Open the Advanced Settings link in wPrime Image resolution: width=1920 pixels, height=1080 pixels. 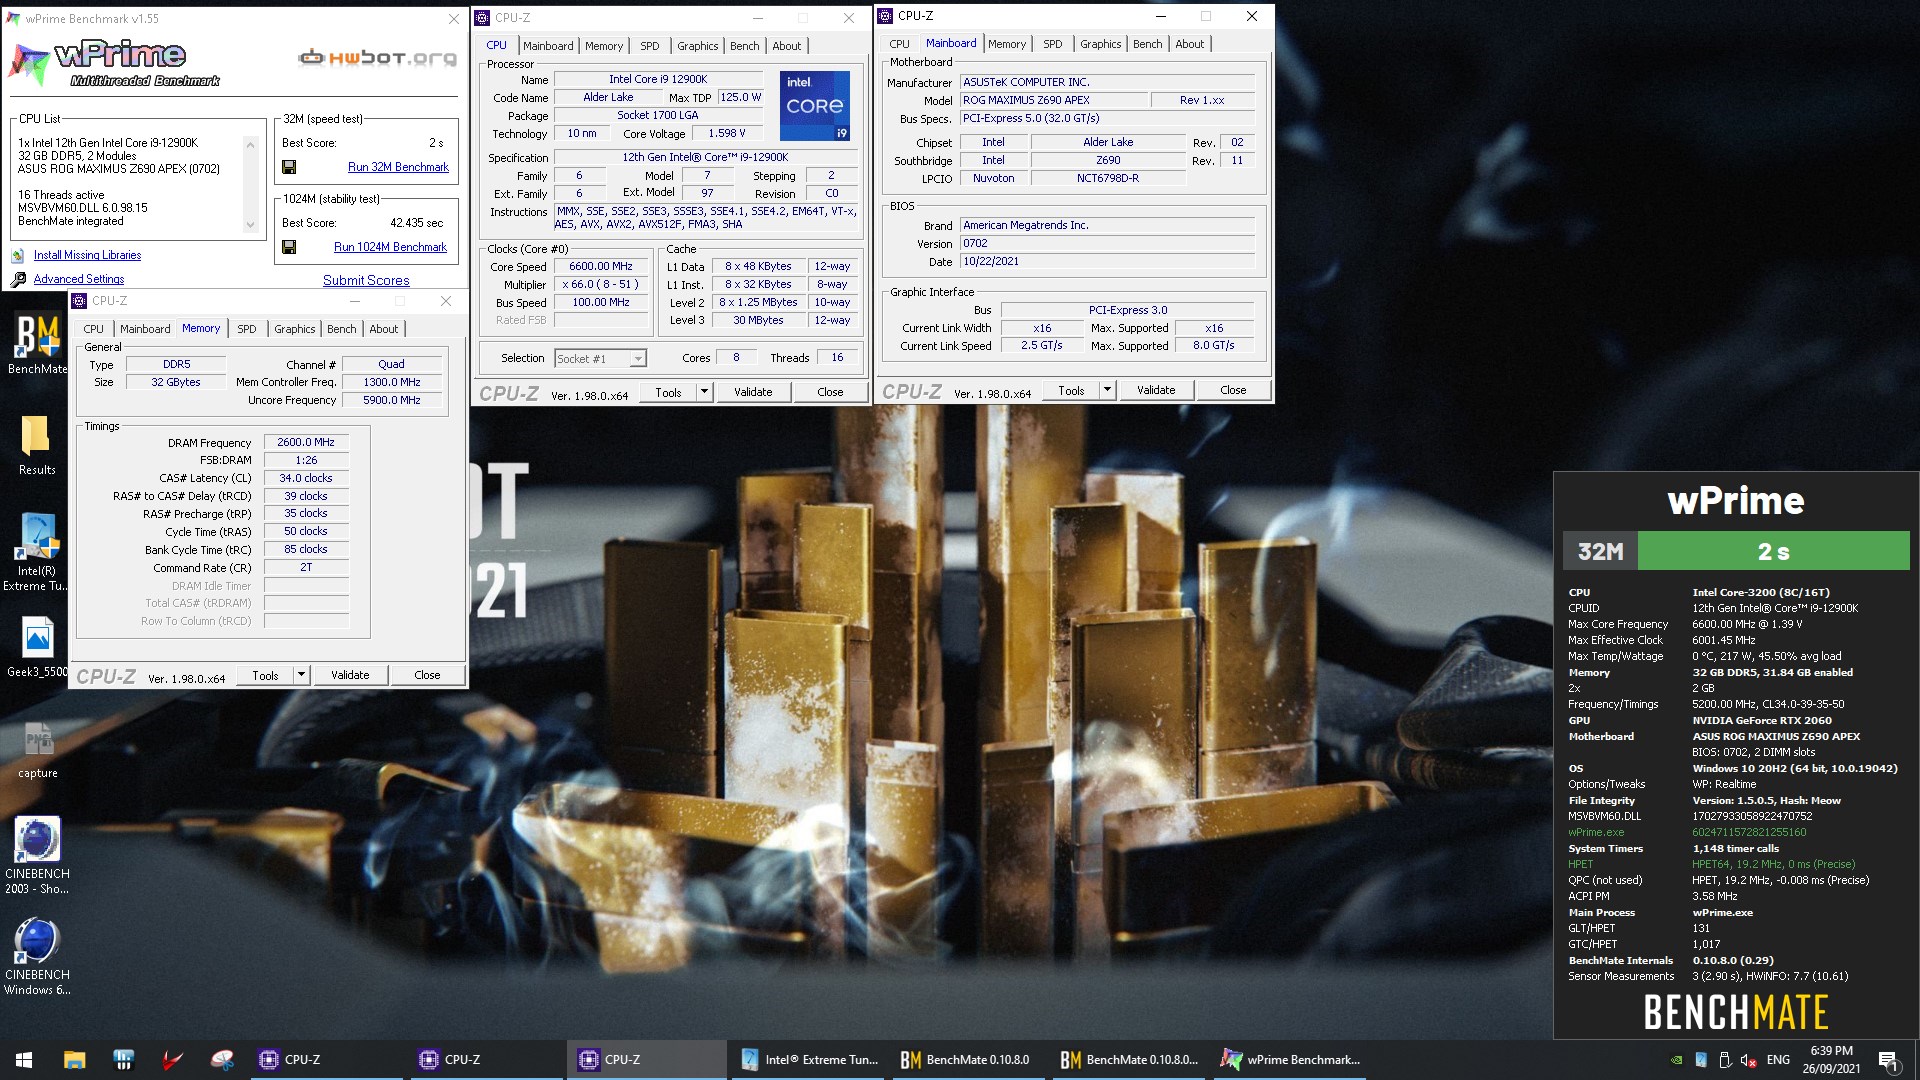click(79, 279)
